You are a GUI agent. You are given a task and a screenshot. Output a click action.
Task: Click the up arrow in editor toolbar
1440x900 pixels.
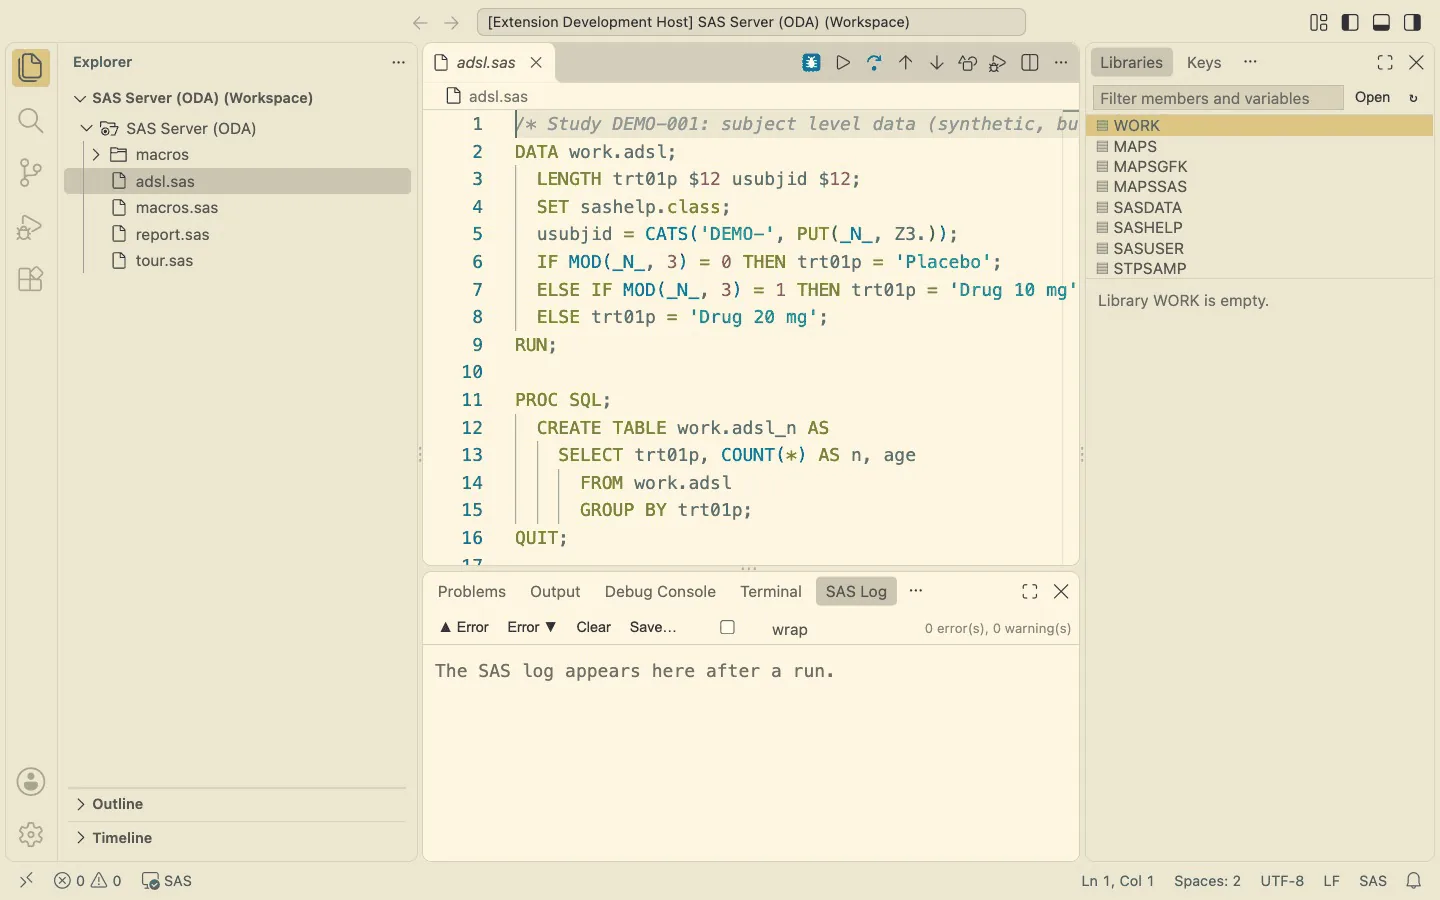905,63
